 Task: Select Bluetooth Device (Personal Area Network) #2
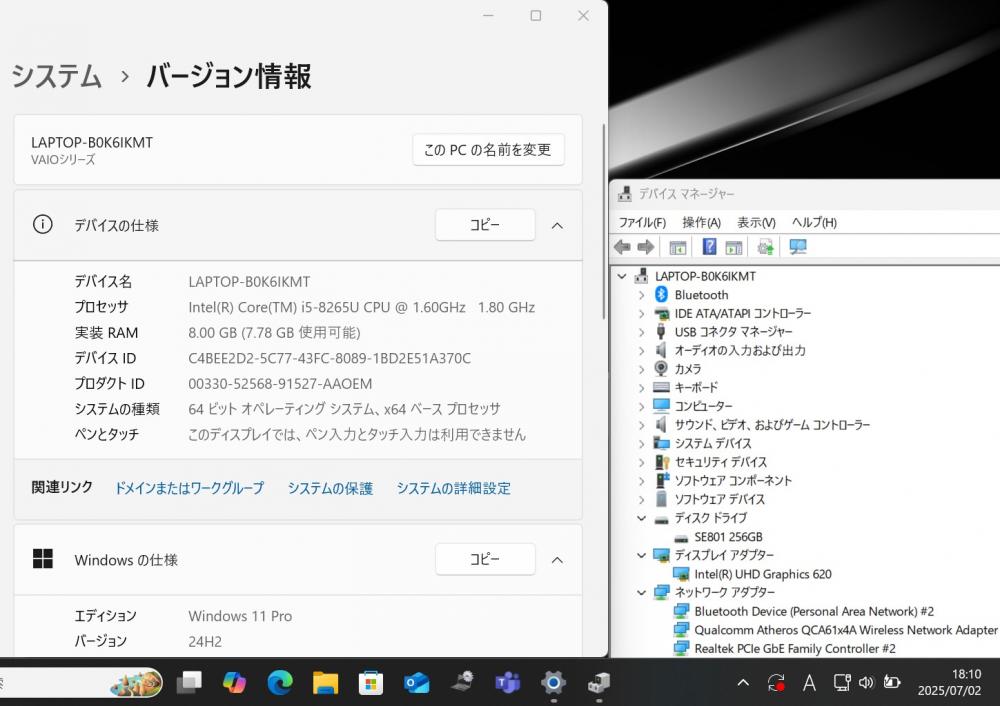(814, 611)
